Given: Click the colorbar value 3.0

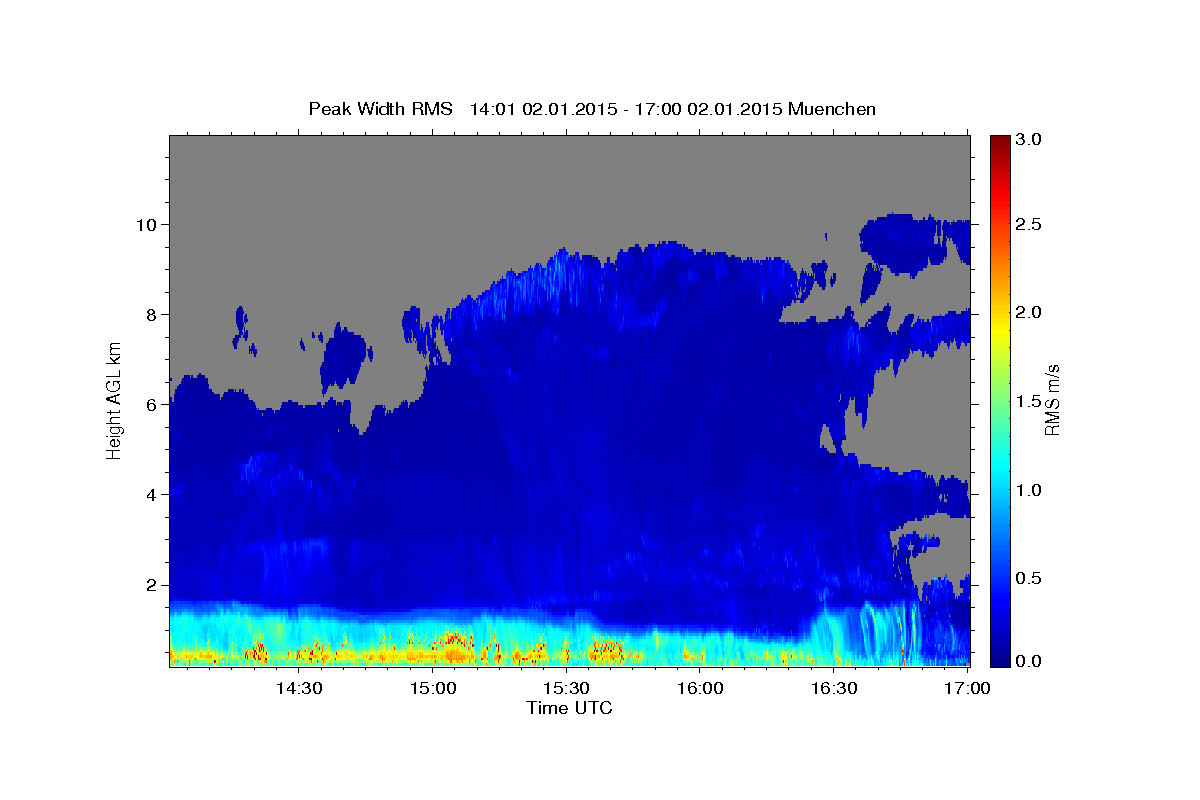Looking at the screenshot, I should (1029, 140).
